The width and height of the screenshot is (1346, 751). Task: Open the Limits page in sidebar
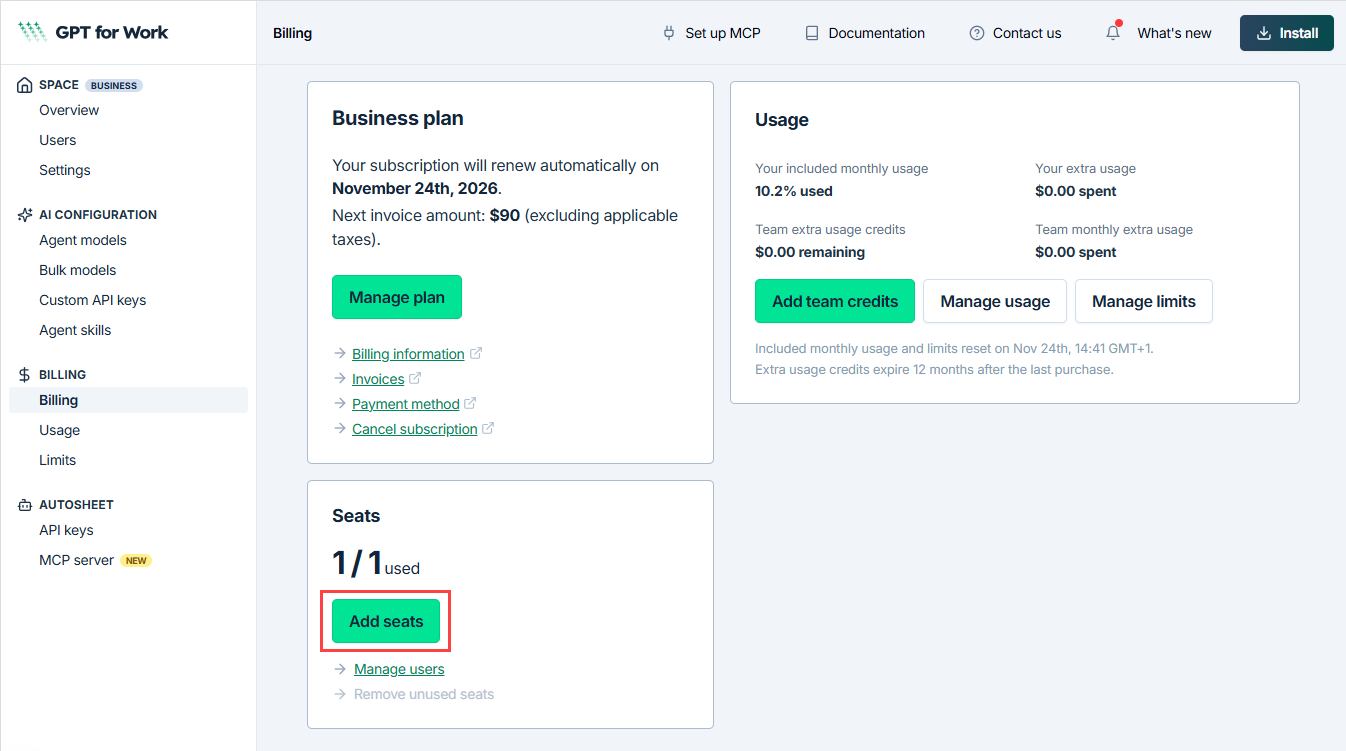(x=58, y=460)
